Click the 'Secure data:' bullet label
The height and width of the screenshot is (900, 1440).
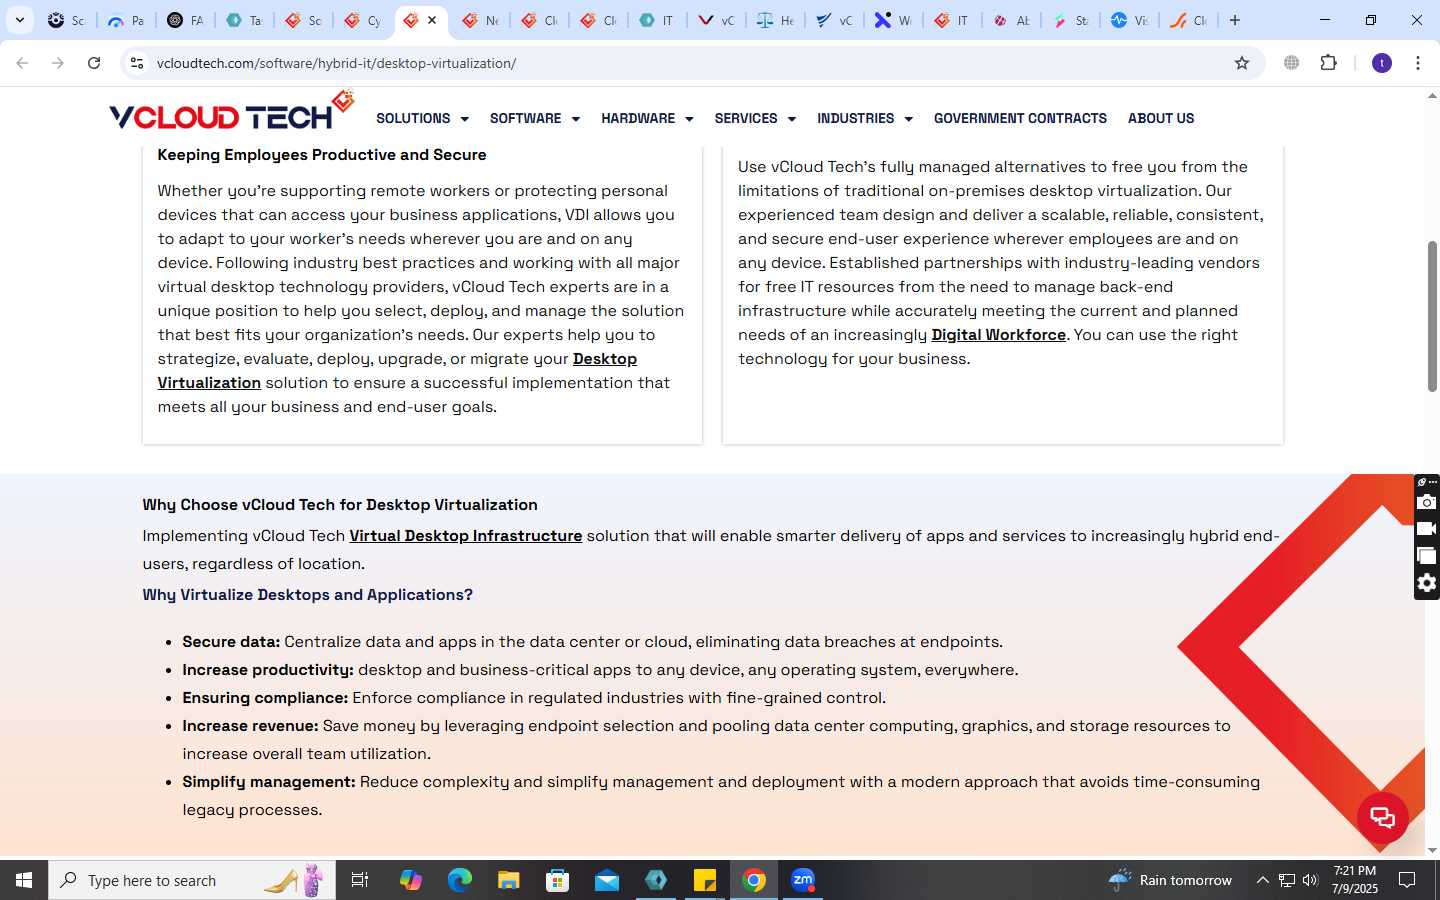pos(231,642)
